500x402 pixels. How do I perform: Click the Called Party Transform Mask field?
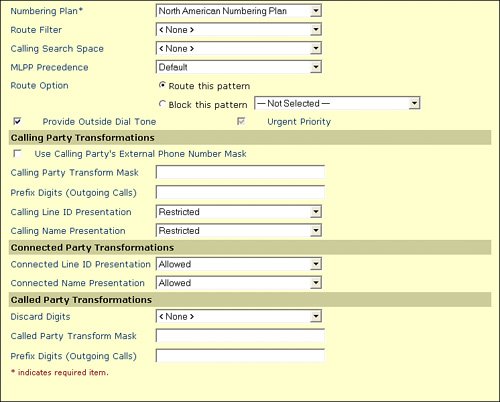point(240,336)
